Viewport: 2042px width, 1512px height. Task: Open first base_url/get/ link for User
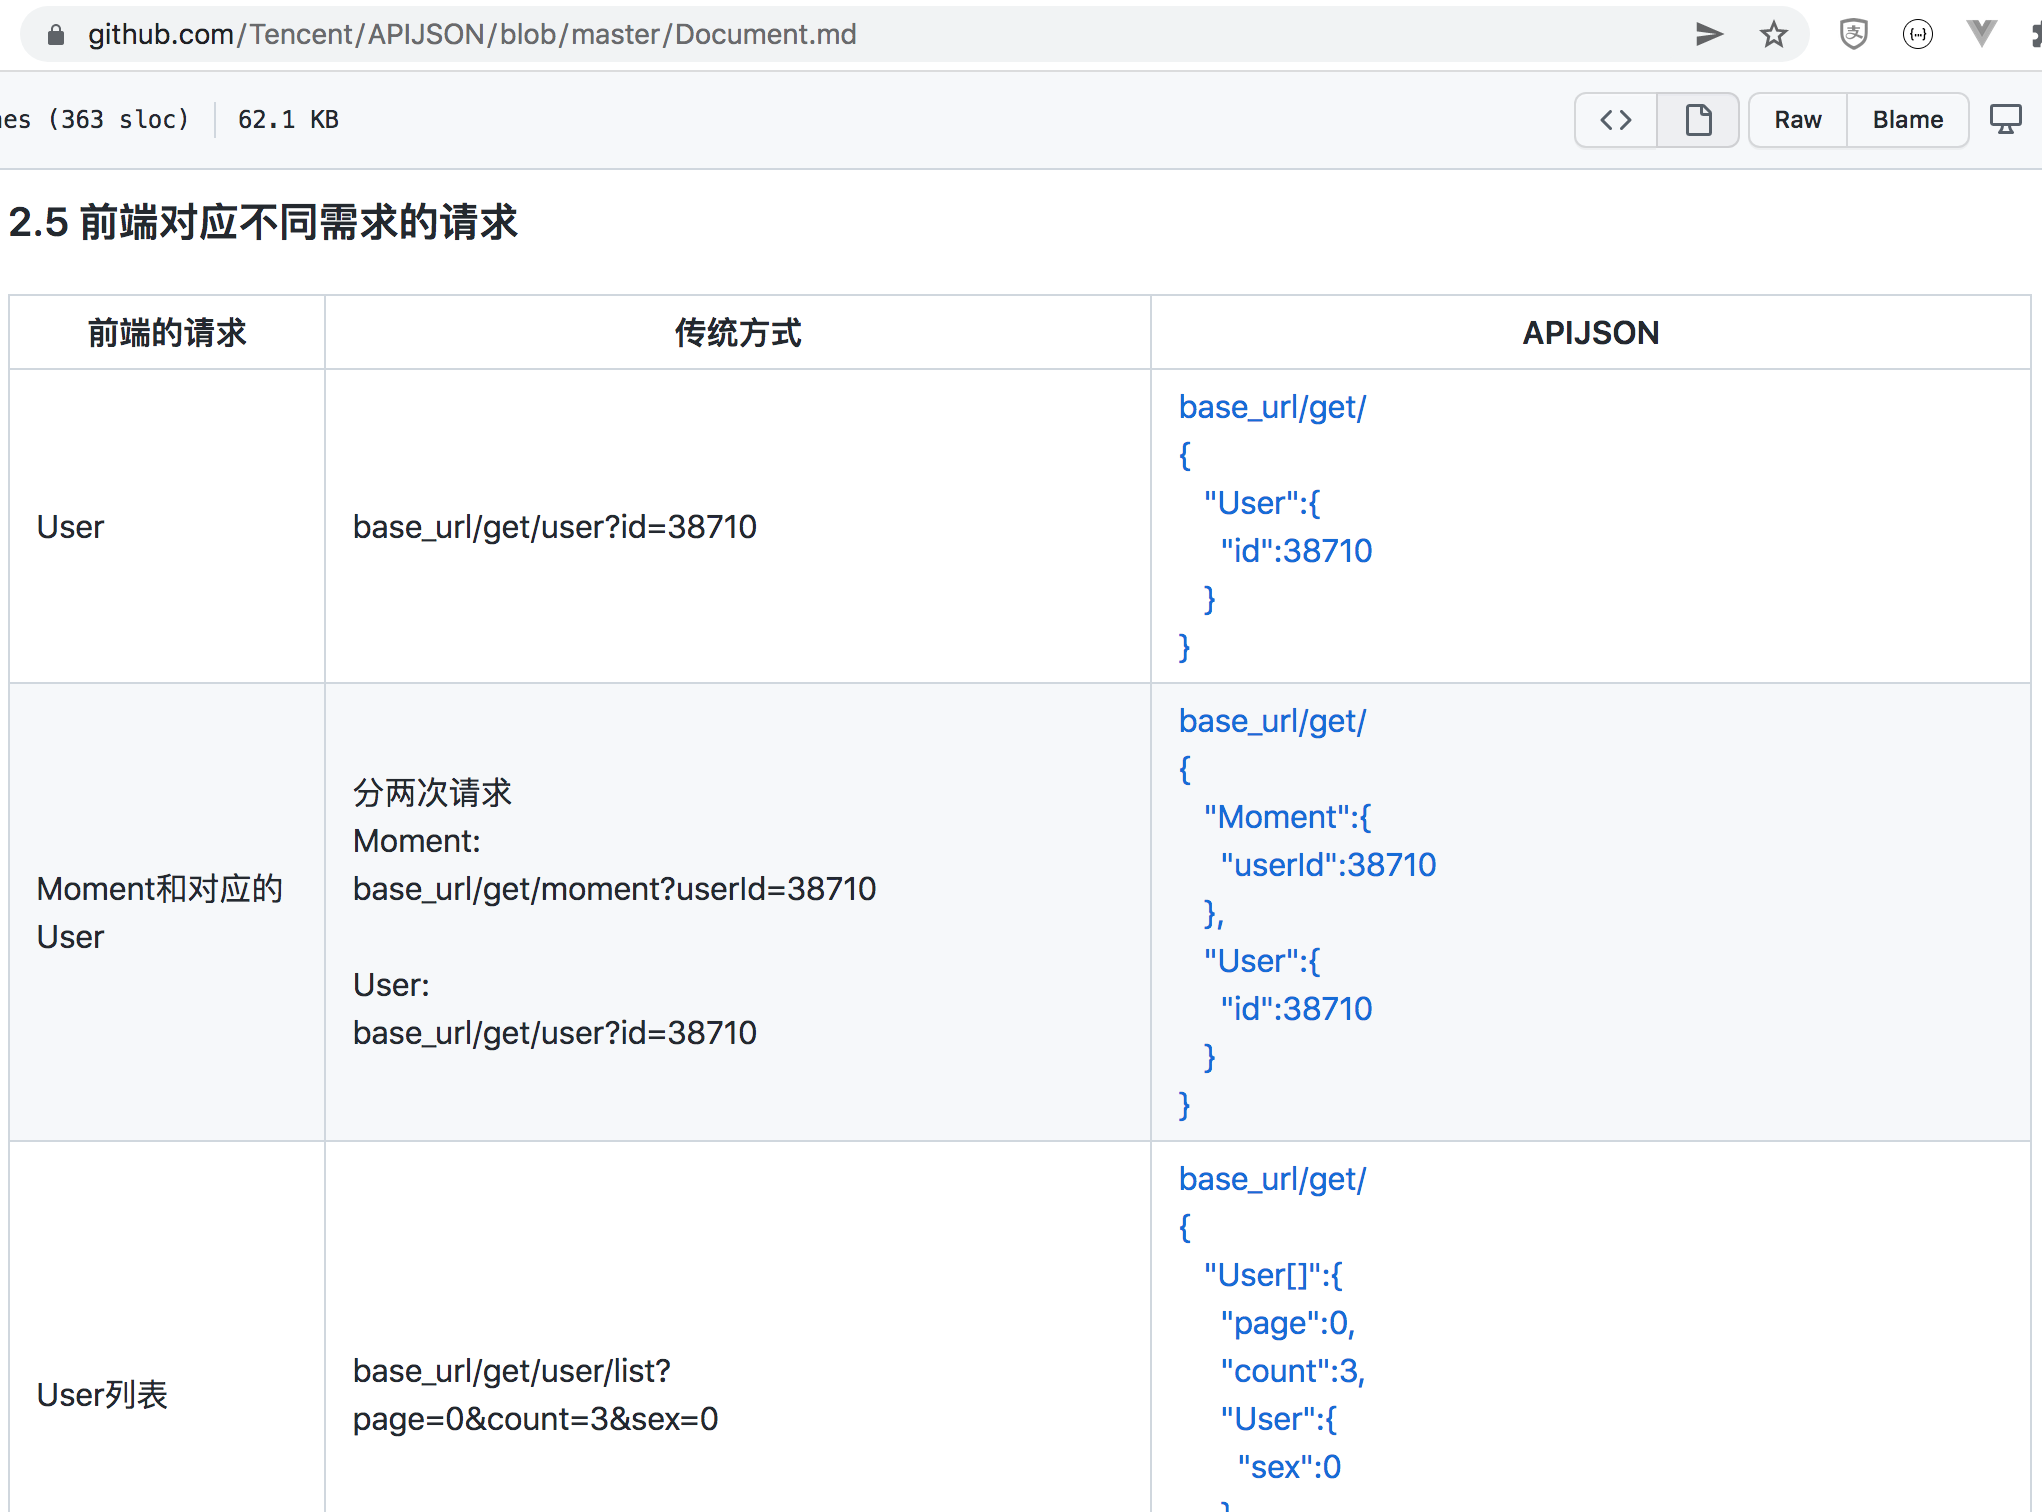click(1272, 407)
